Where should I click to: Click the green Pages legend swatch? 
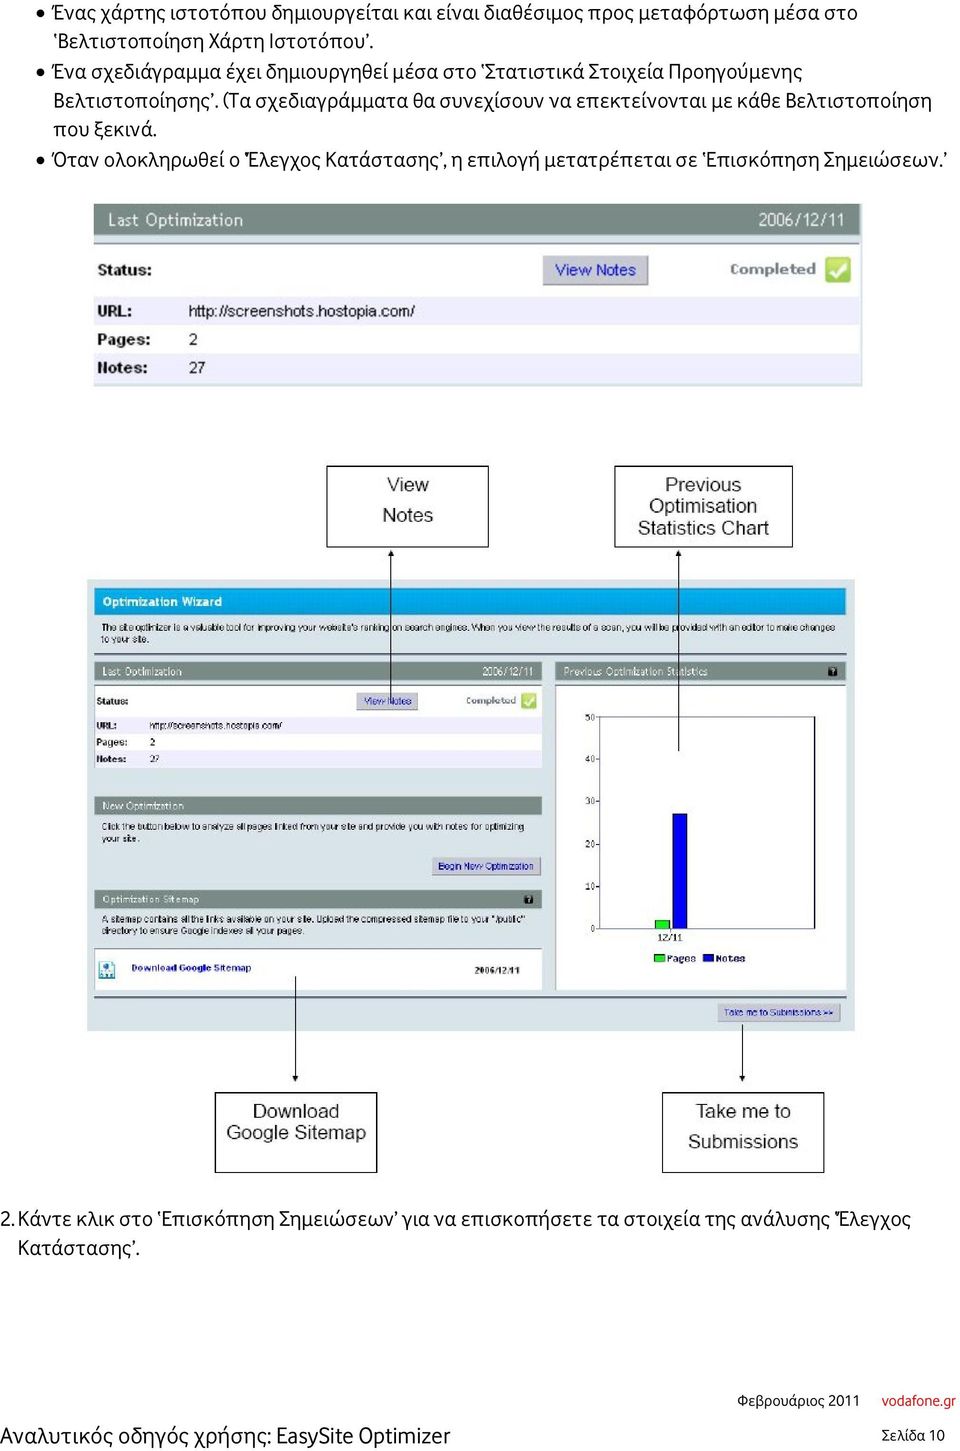pyautogui.click(x=659, y=958)
